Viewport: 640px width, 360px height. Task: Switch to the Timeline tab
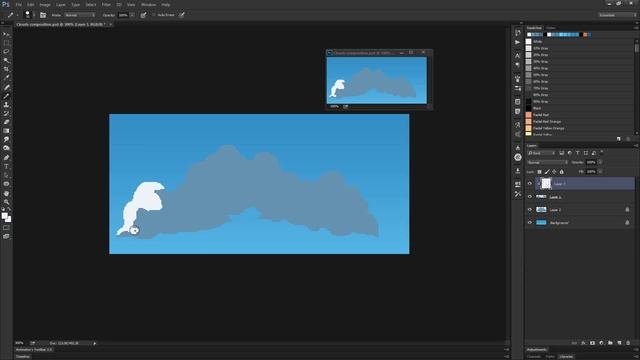click(x=23, y=357)
